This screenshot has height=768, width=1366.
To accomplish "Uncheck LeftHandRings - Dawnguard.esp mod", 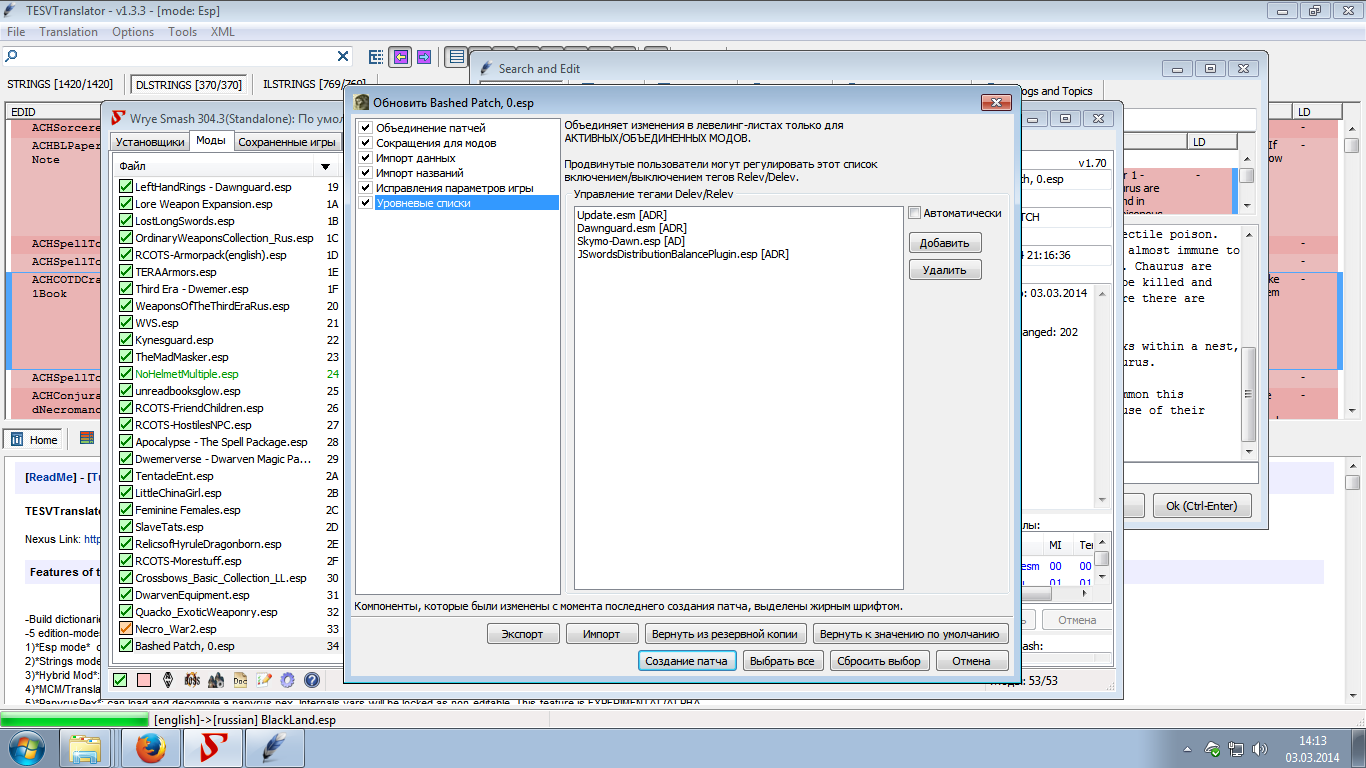I will click(126, 187).
